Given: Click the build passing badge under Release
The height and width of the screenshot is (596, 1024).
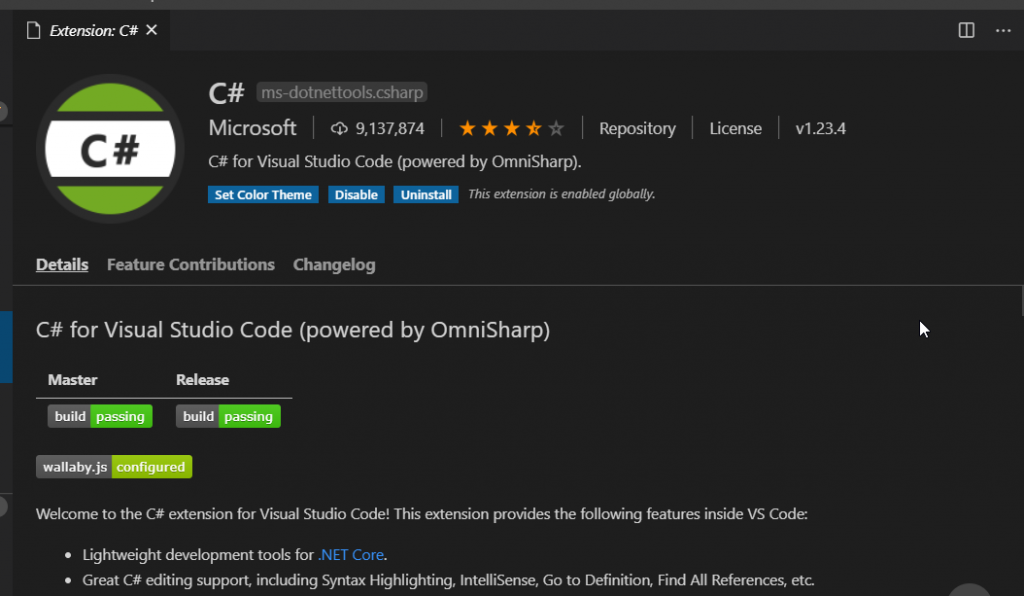Looking at the screenshot, I should 228,416.
